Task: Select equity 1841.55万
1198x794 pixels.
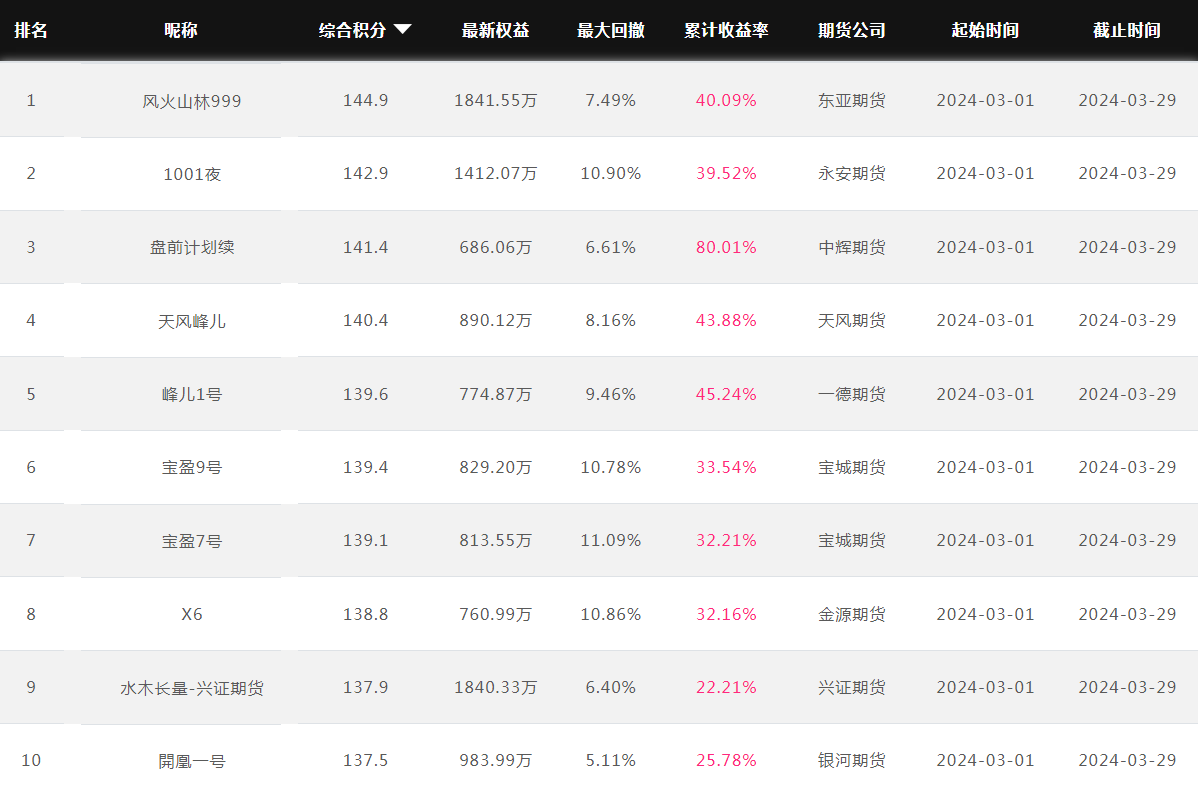Action: point(495,100)
